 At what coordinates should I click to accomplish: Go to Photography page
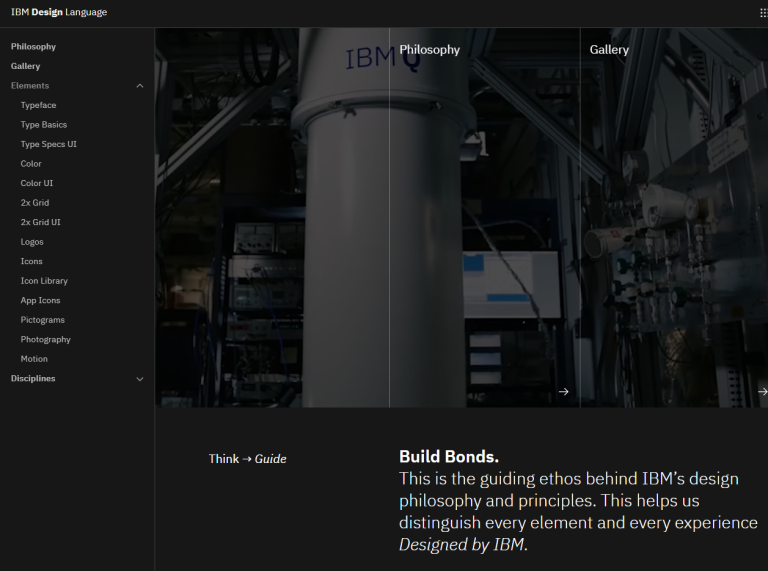tap(46, 339)
